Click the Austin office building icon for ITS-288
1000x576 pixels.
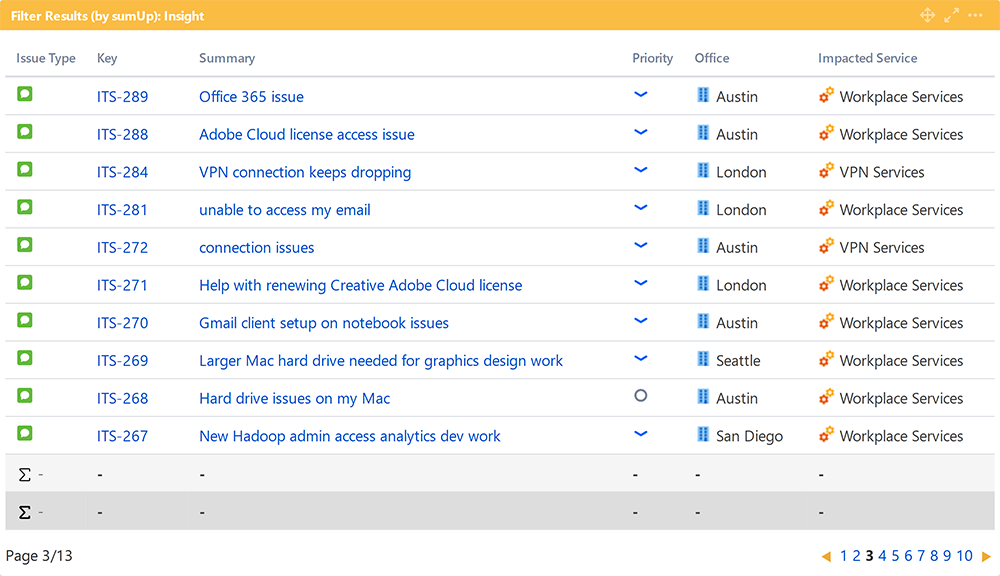[703, 132]
